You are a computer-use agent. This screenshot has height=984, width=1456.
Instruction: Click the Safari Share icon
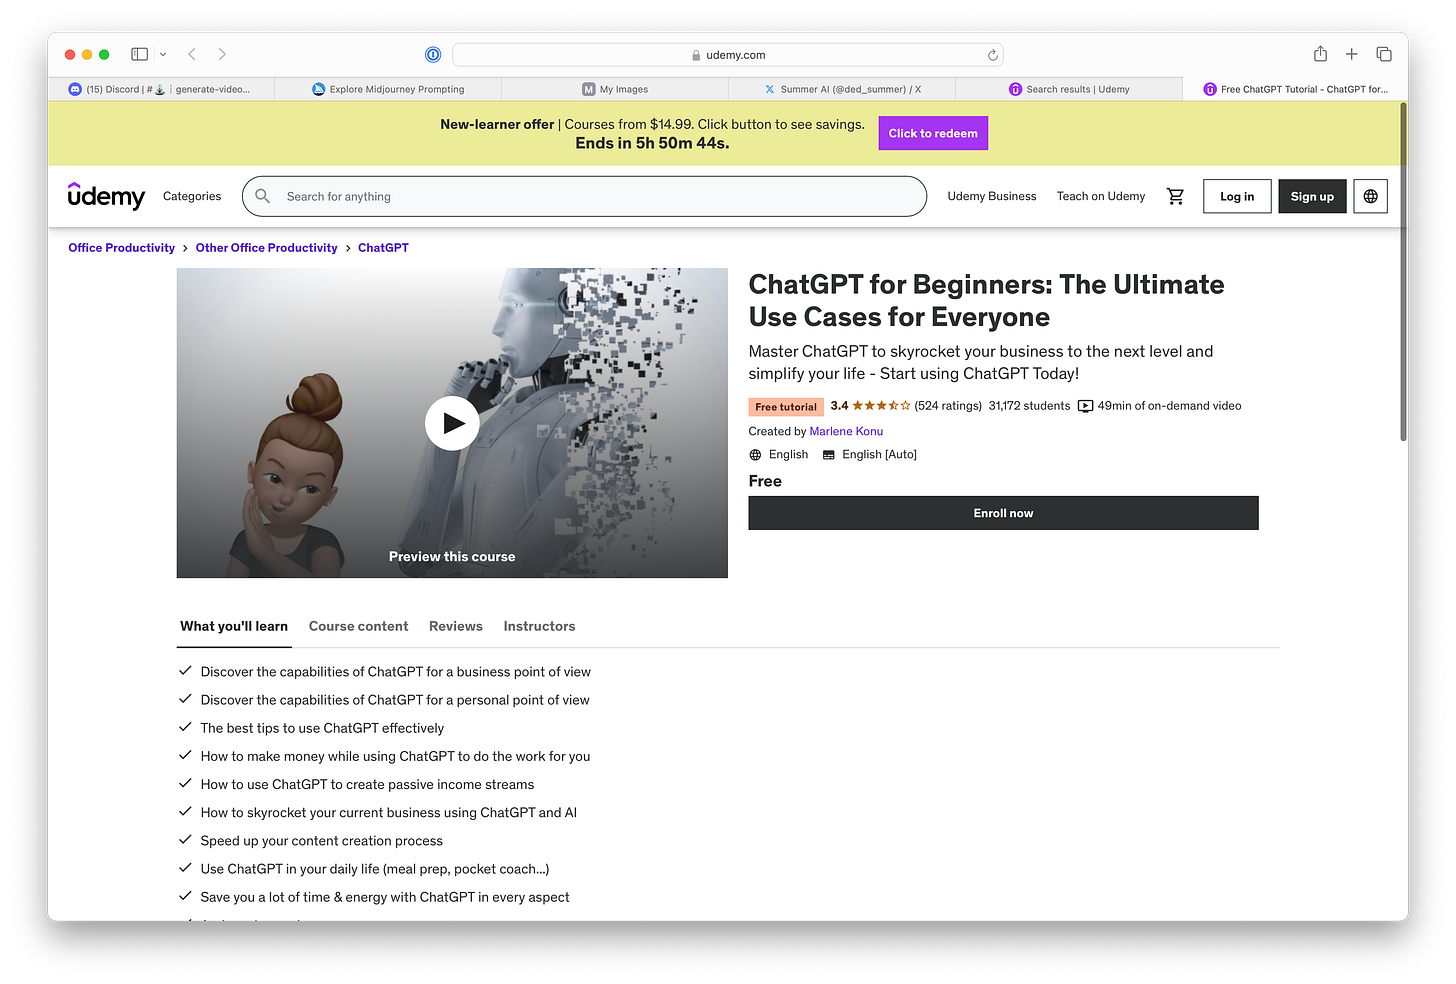[x=1320, y=54]
